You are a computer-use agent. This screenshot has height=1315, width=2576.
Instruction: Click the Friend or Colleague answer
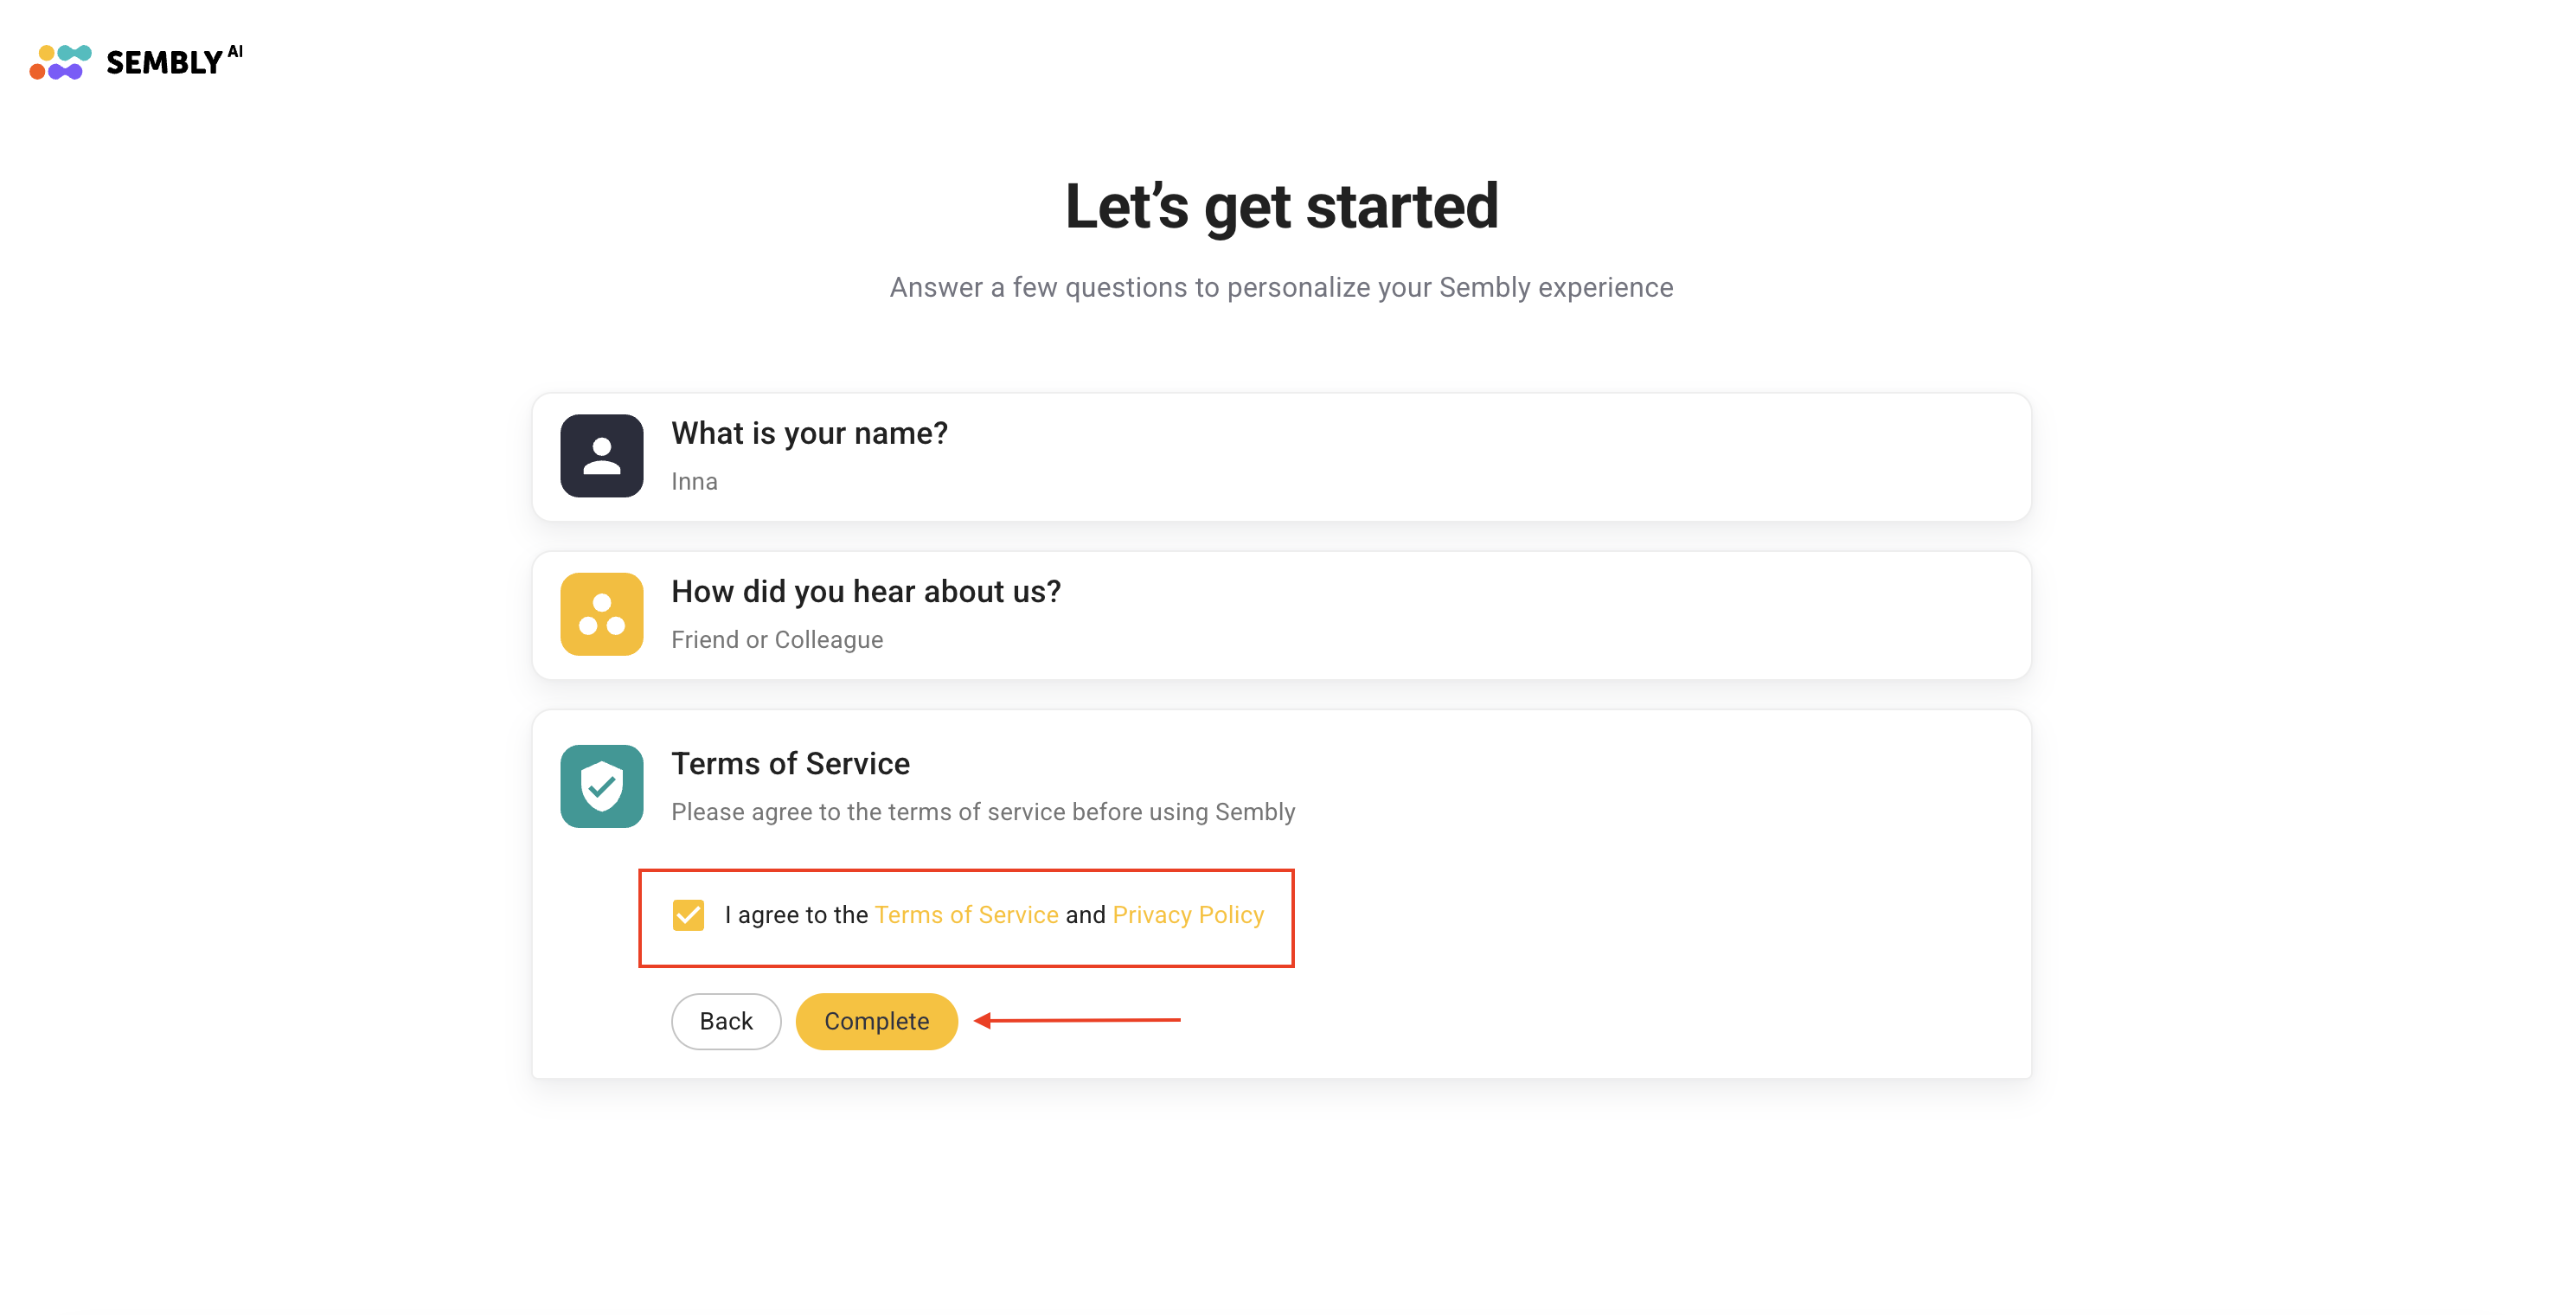(x=776, y=640)
